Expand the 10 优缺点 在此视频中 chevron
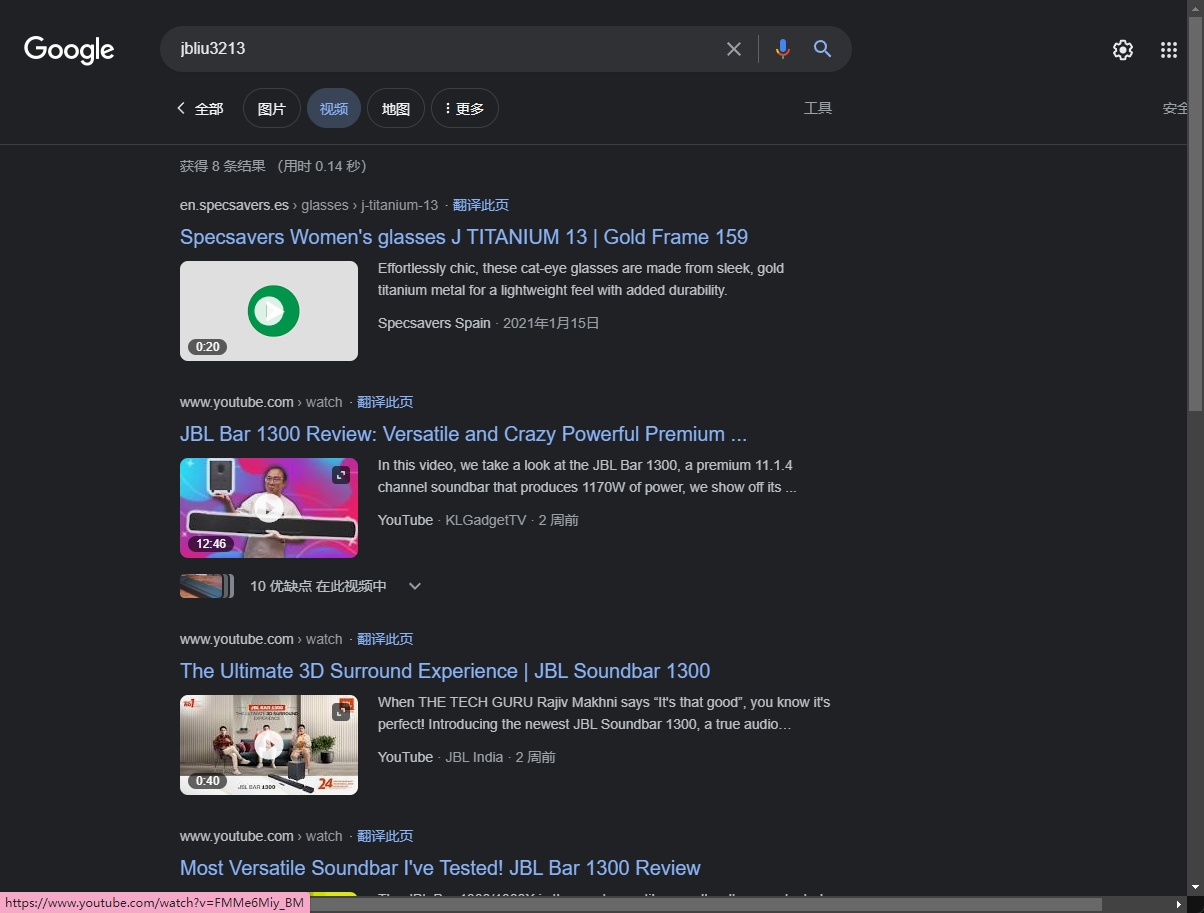Screen dimensions: 1204x913 pos(415,586)
